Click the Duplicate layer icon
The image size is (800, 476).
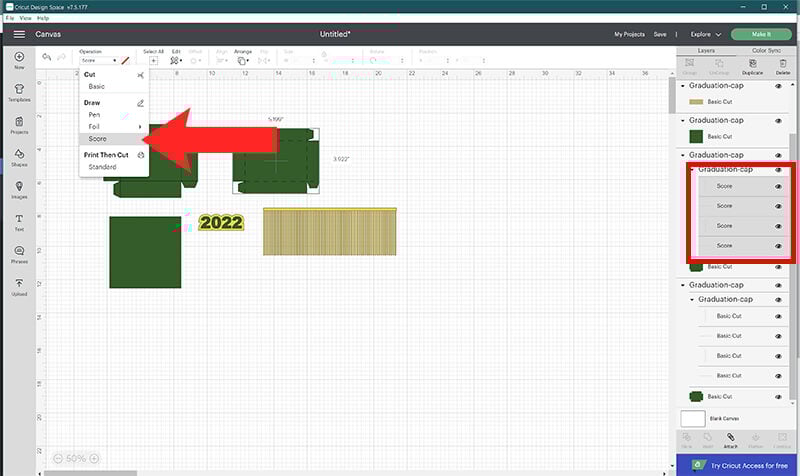click(753, 64)
